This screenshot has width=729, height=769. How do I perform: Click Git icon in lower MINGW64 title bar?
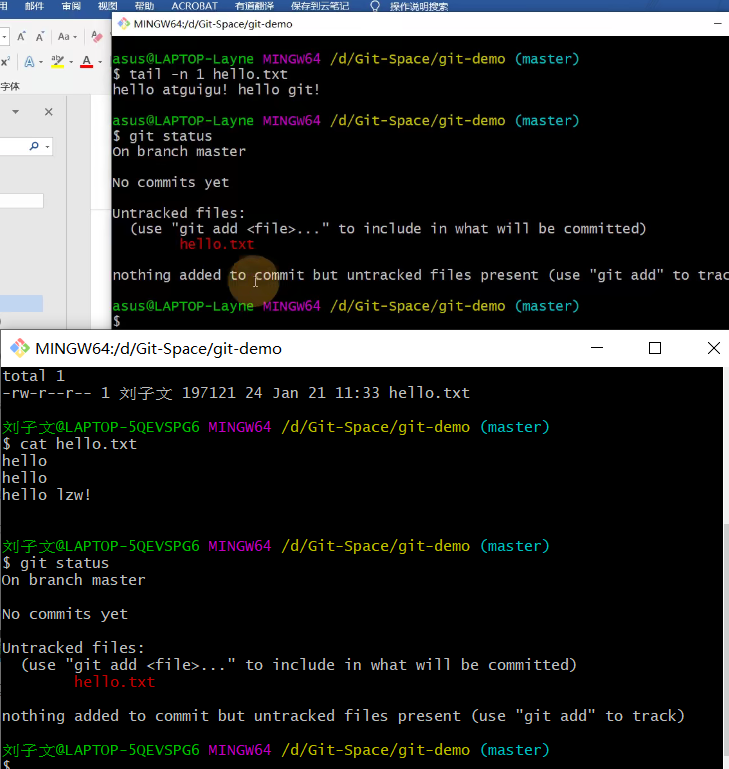pos(20,348)
